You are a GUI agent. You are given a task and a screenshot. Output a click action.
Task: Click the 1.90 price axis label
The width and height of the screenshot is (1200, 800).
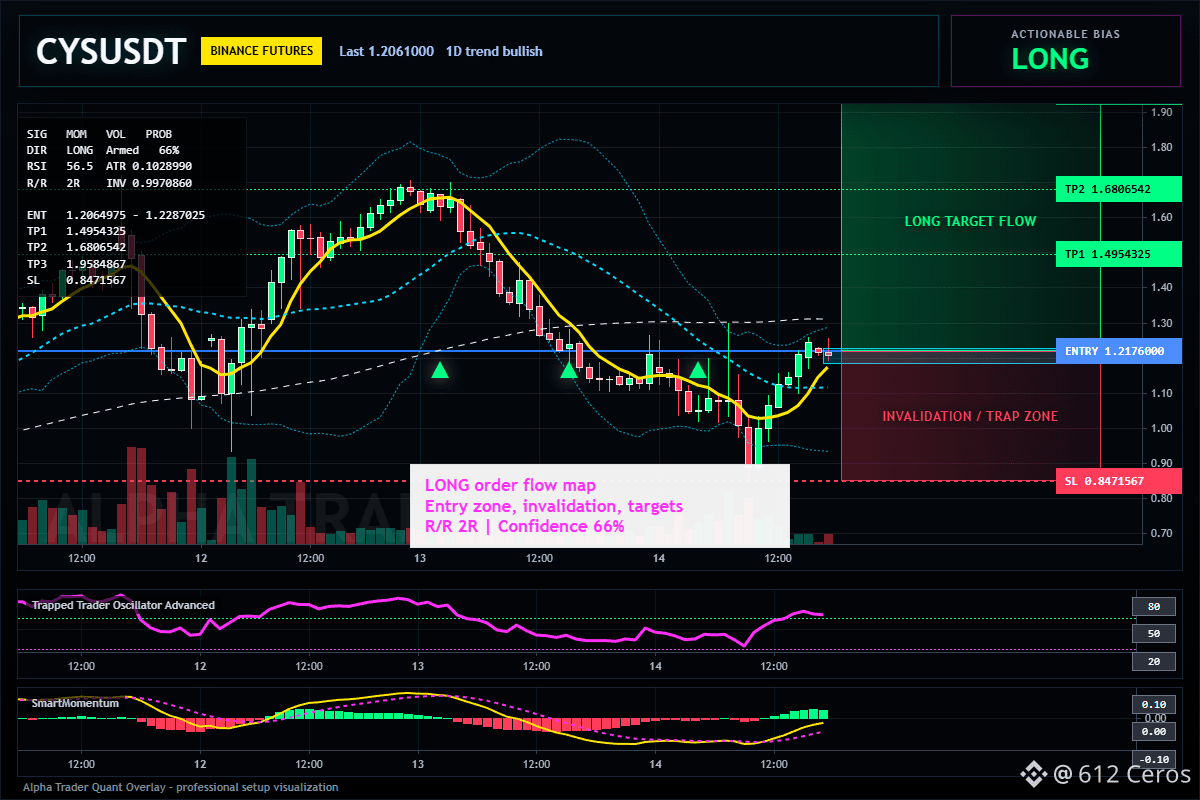pyautogui.click(x=1161, y=113)
